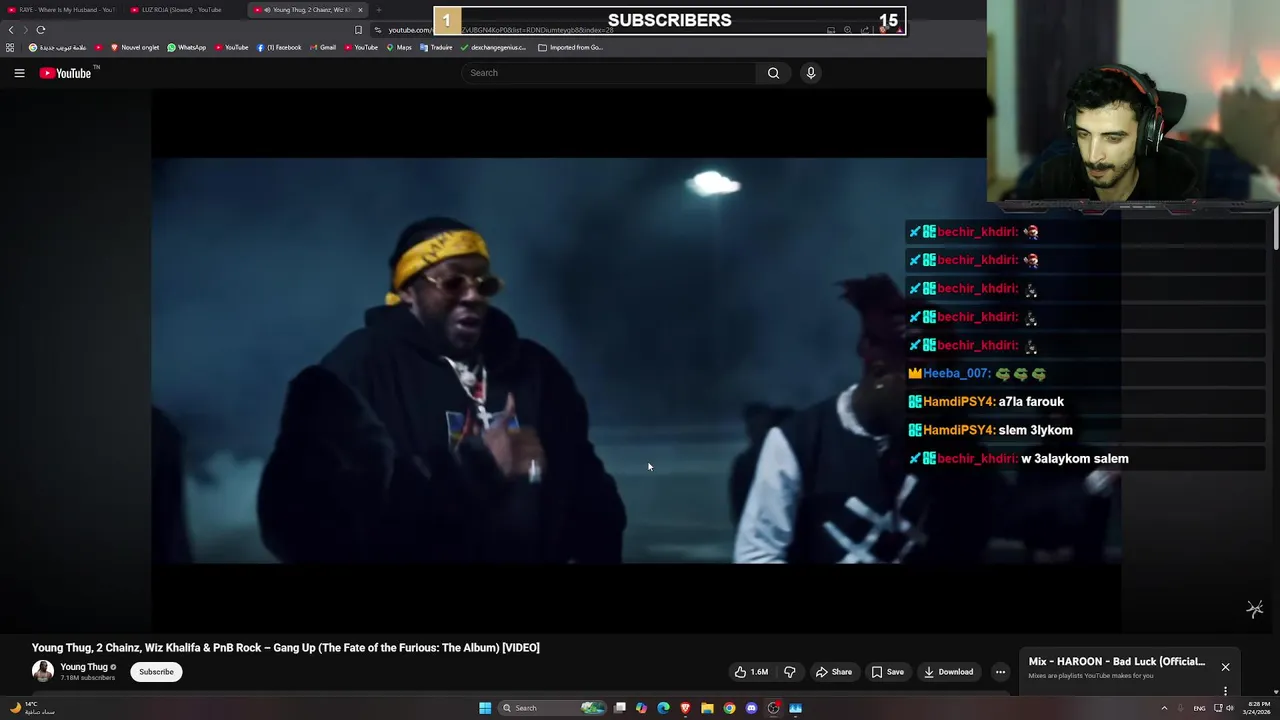
Task: Open the Windows Start menu
Action: point(485,708)
